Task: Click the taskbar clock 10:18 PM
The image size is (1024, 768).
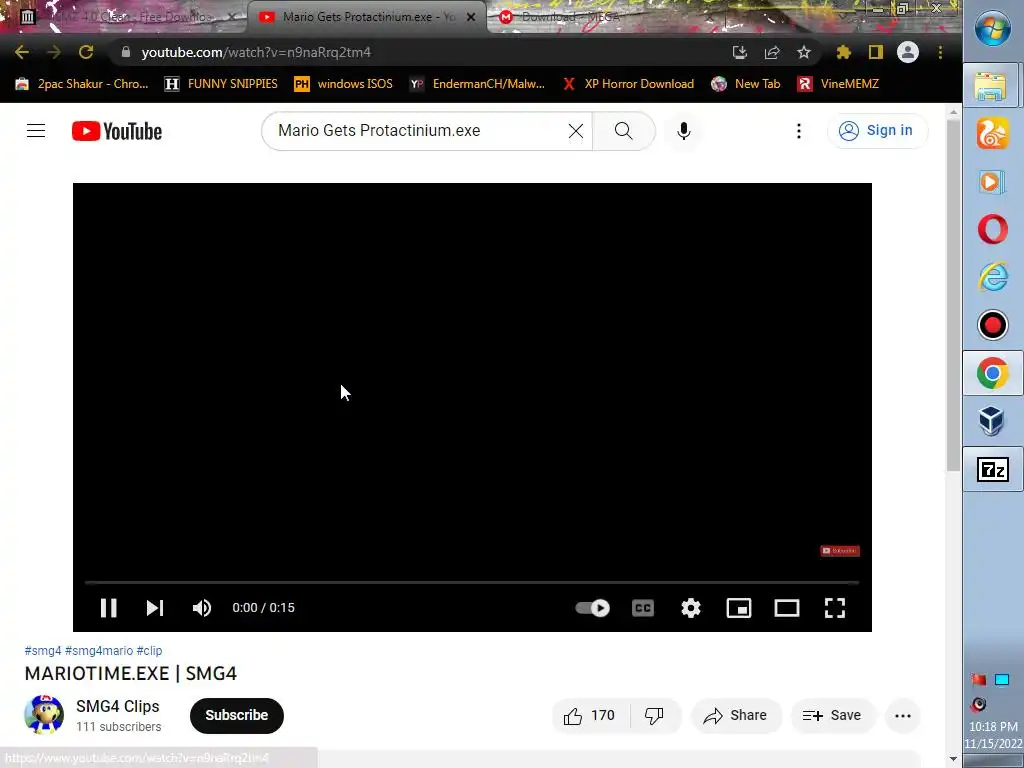Action: 993,726
